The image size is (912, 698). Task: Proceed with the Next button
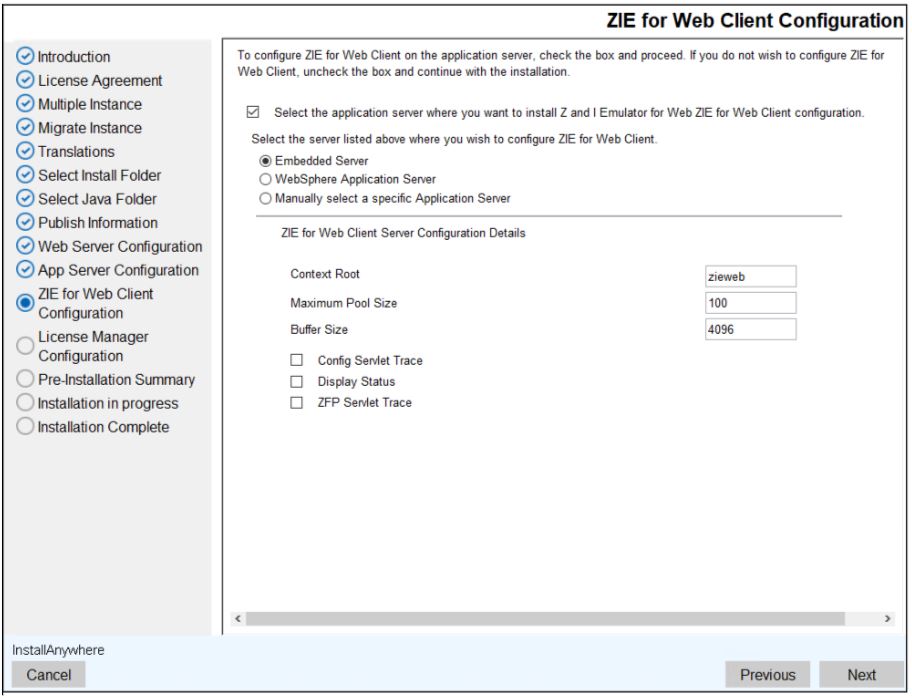point(861,675)
